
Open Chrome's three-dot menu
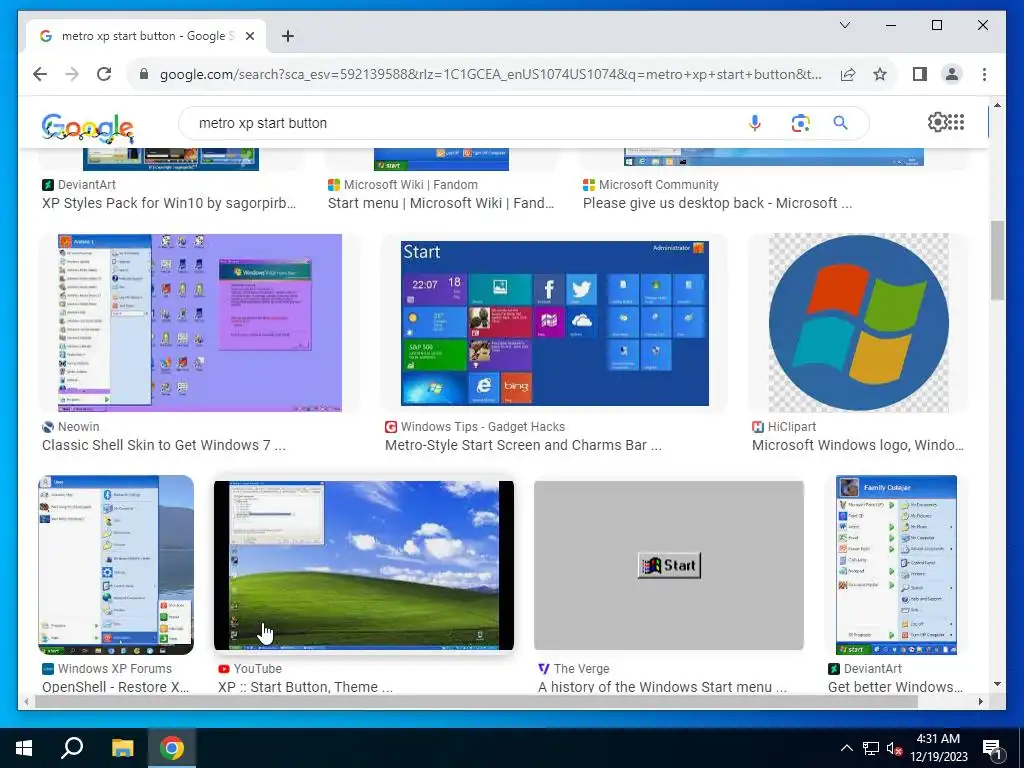click(x=984, y=74)
